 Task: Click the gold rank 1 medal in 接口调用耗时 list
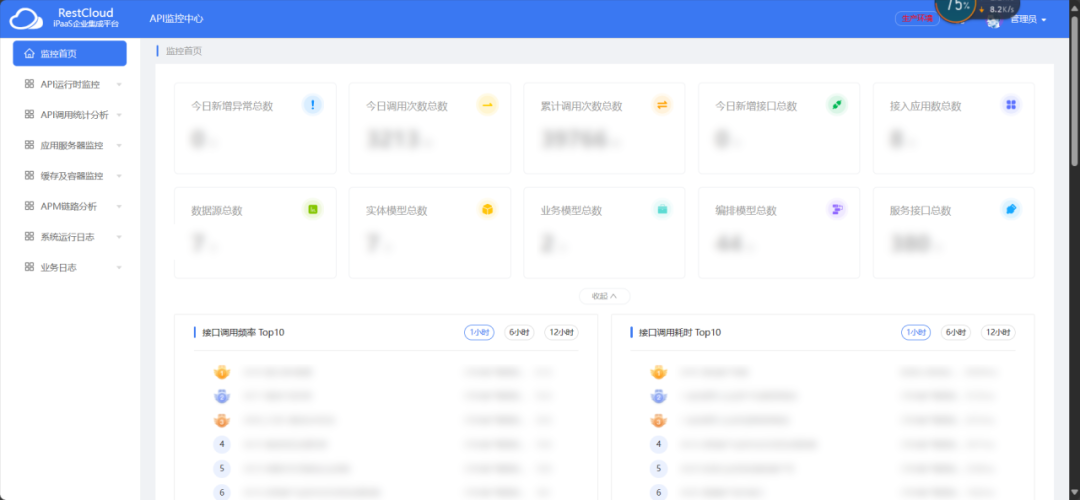click(658, 373)
